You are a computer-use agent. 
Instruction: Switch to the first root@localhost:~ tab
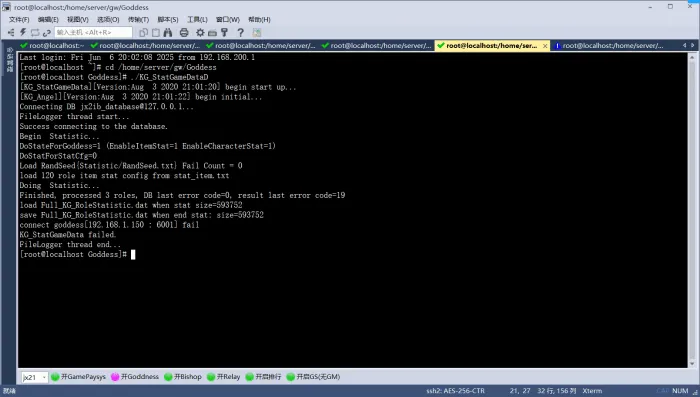pos(52,46)
